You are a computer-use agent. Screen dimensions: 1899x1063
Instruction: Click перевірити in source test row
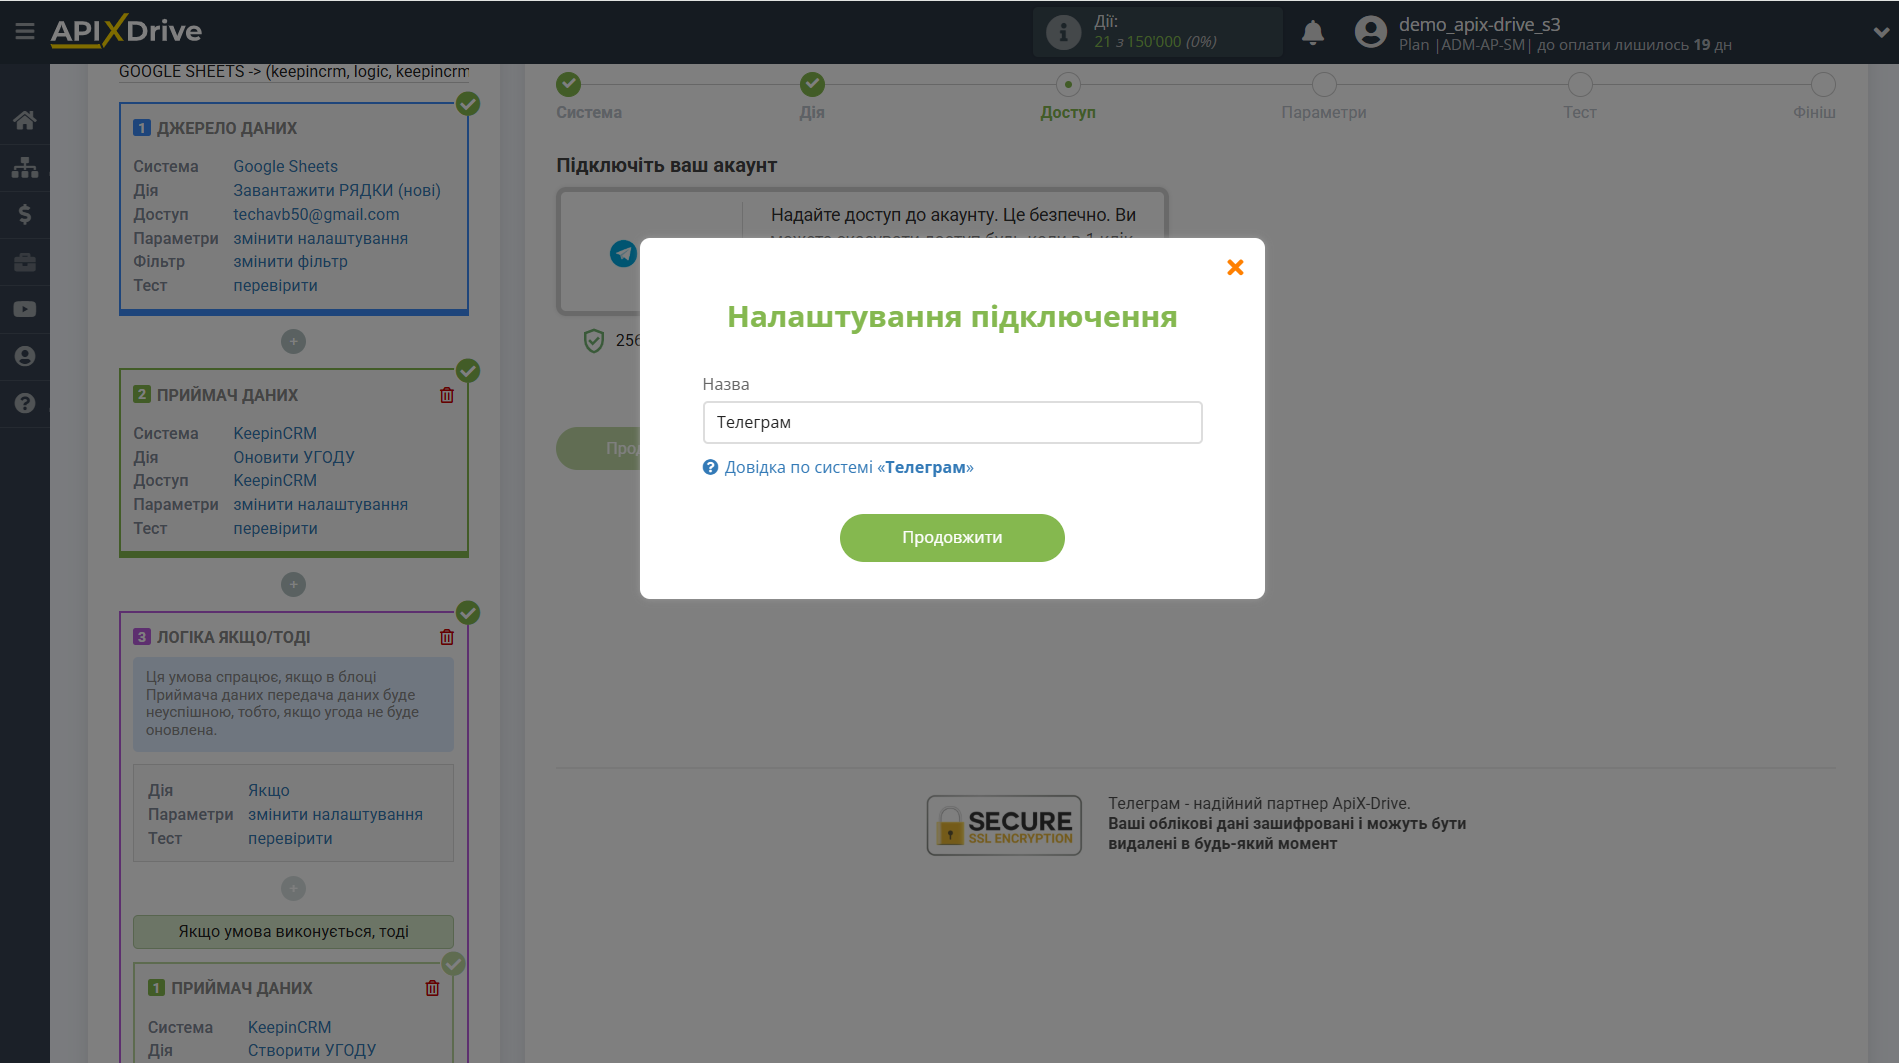pos(275,285)
